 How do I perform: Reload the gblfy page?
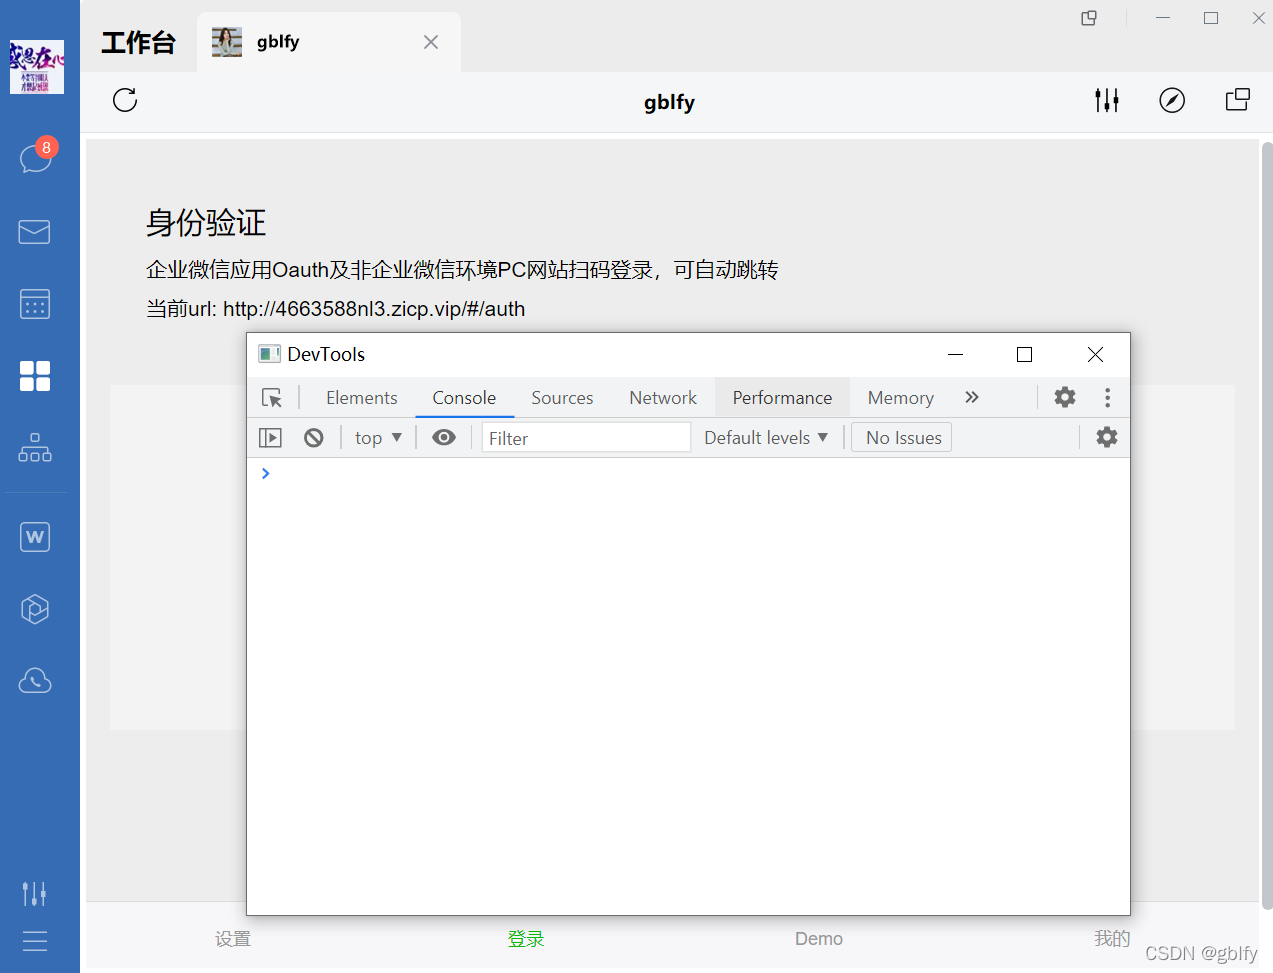pos(124,100)
